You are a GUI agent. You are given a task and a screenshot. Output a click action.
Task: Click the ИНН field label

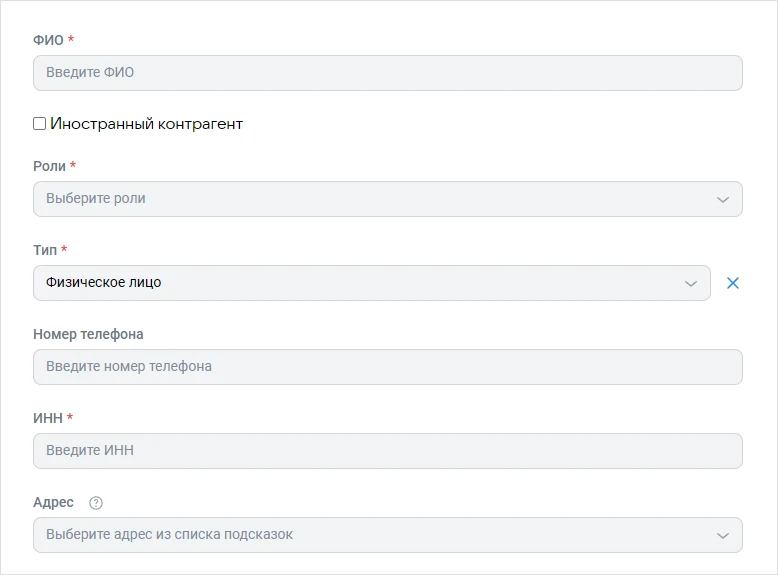tap(48, 418)
